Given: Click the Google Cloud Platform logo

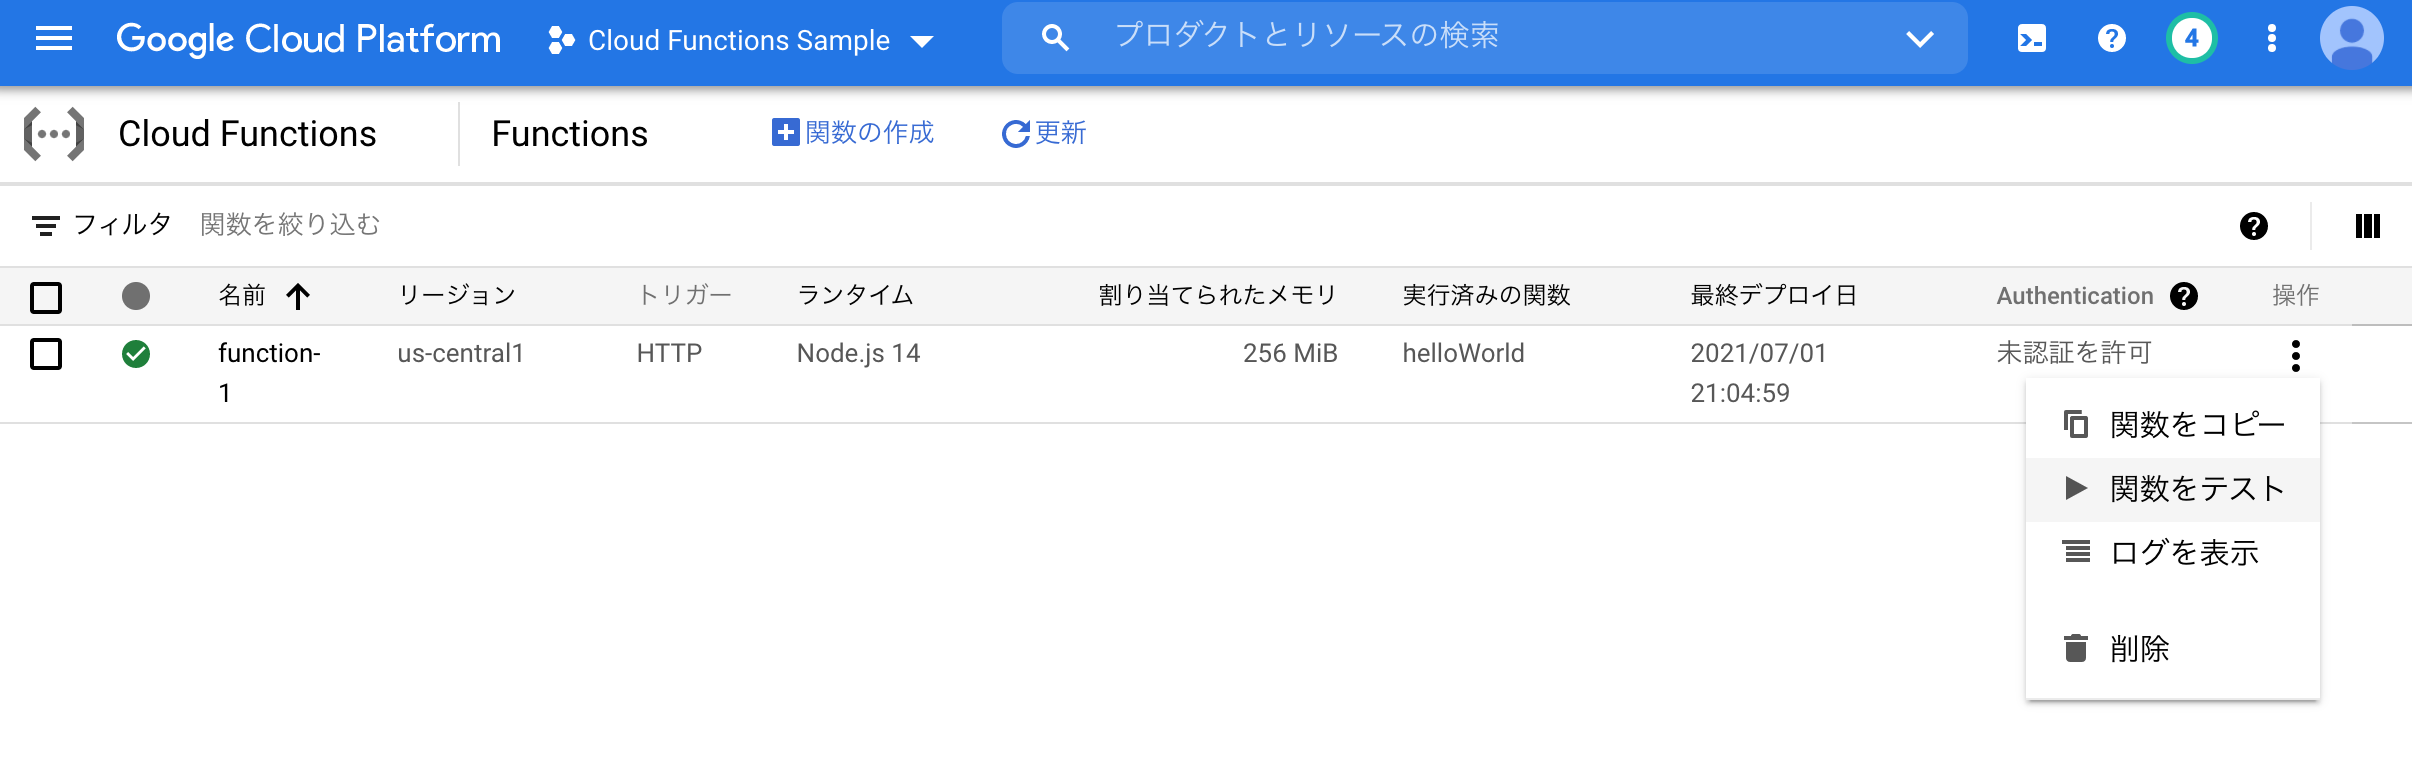Looking at the screenshot, I should coord(308,39).
